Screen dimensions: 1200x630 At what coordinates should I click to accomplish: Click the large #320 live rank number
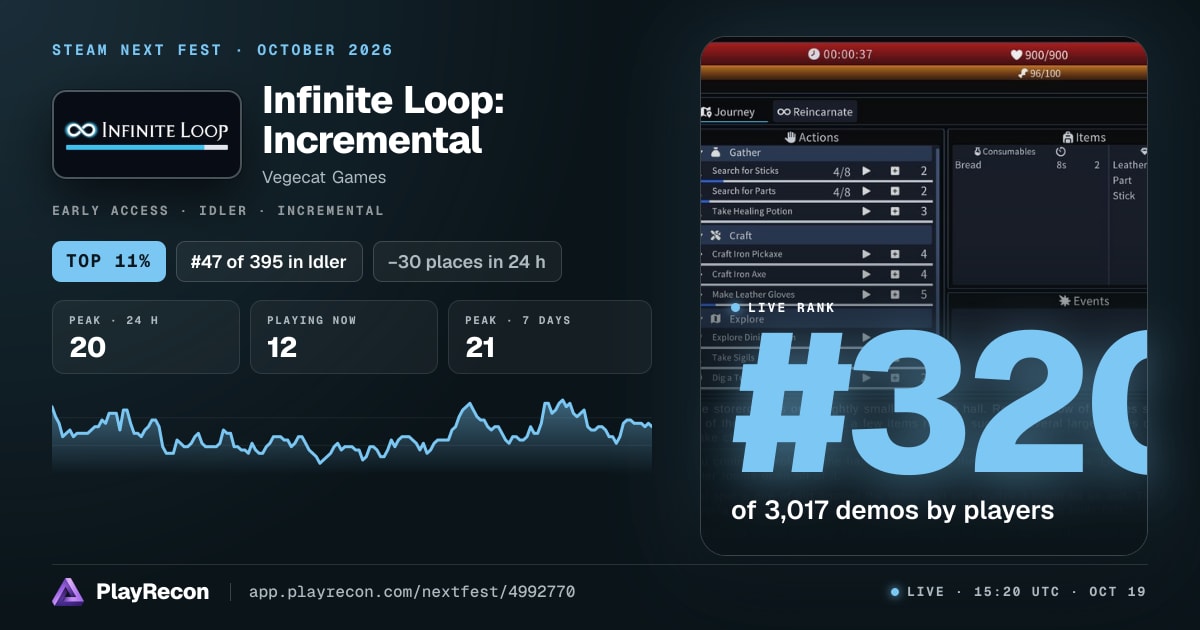point(940,405)
